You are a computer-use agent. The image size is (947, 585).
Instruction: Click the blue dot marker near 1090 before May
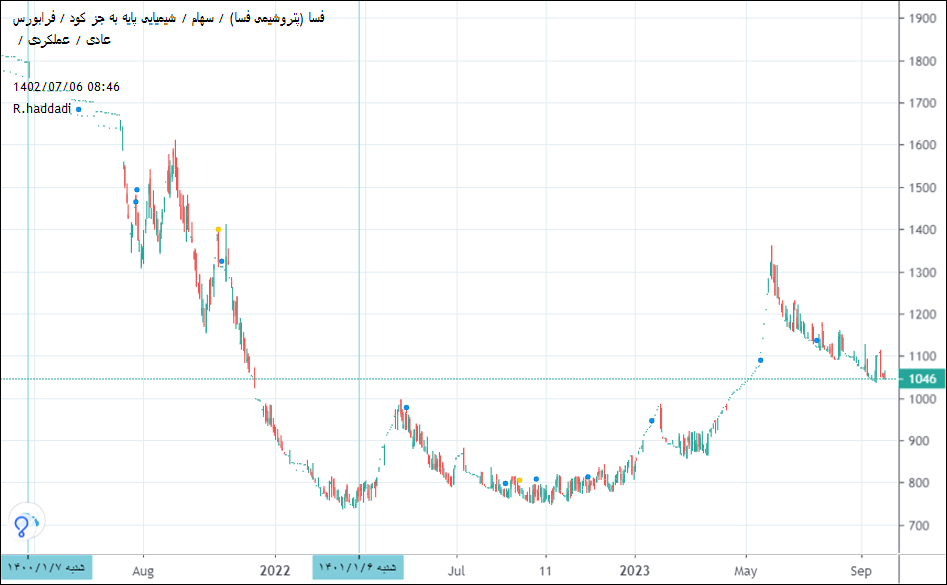pyautogui.click(x=760, y=360)
